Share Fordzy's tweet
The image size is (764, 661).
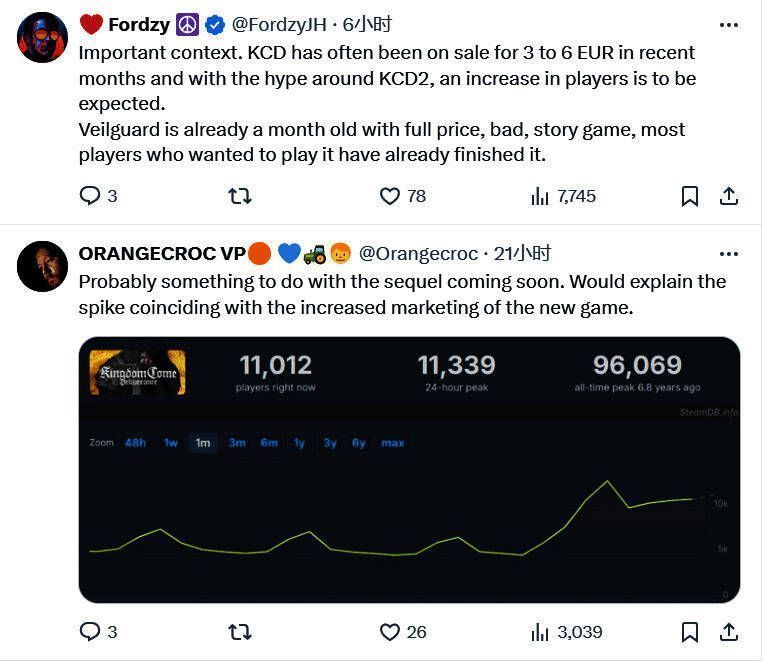point(729,196)
